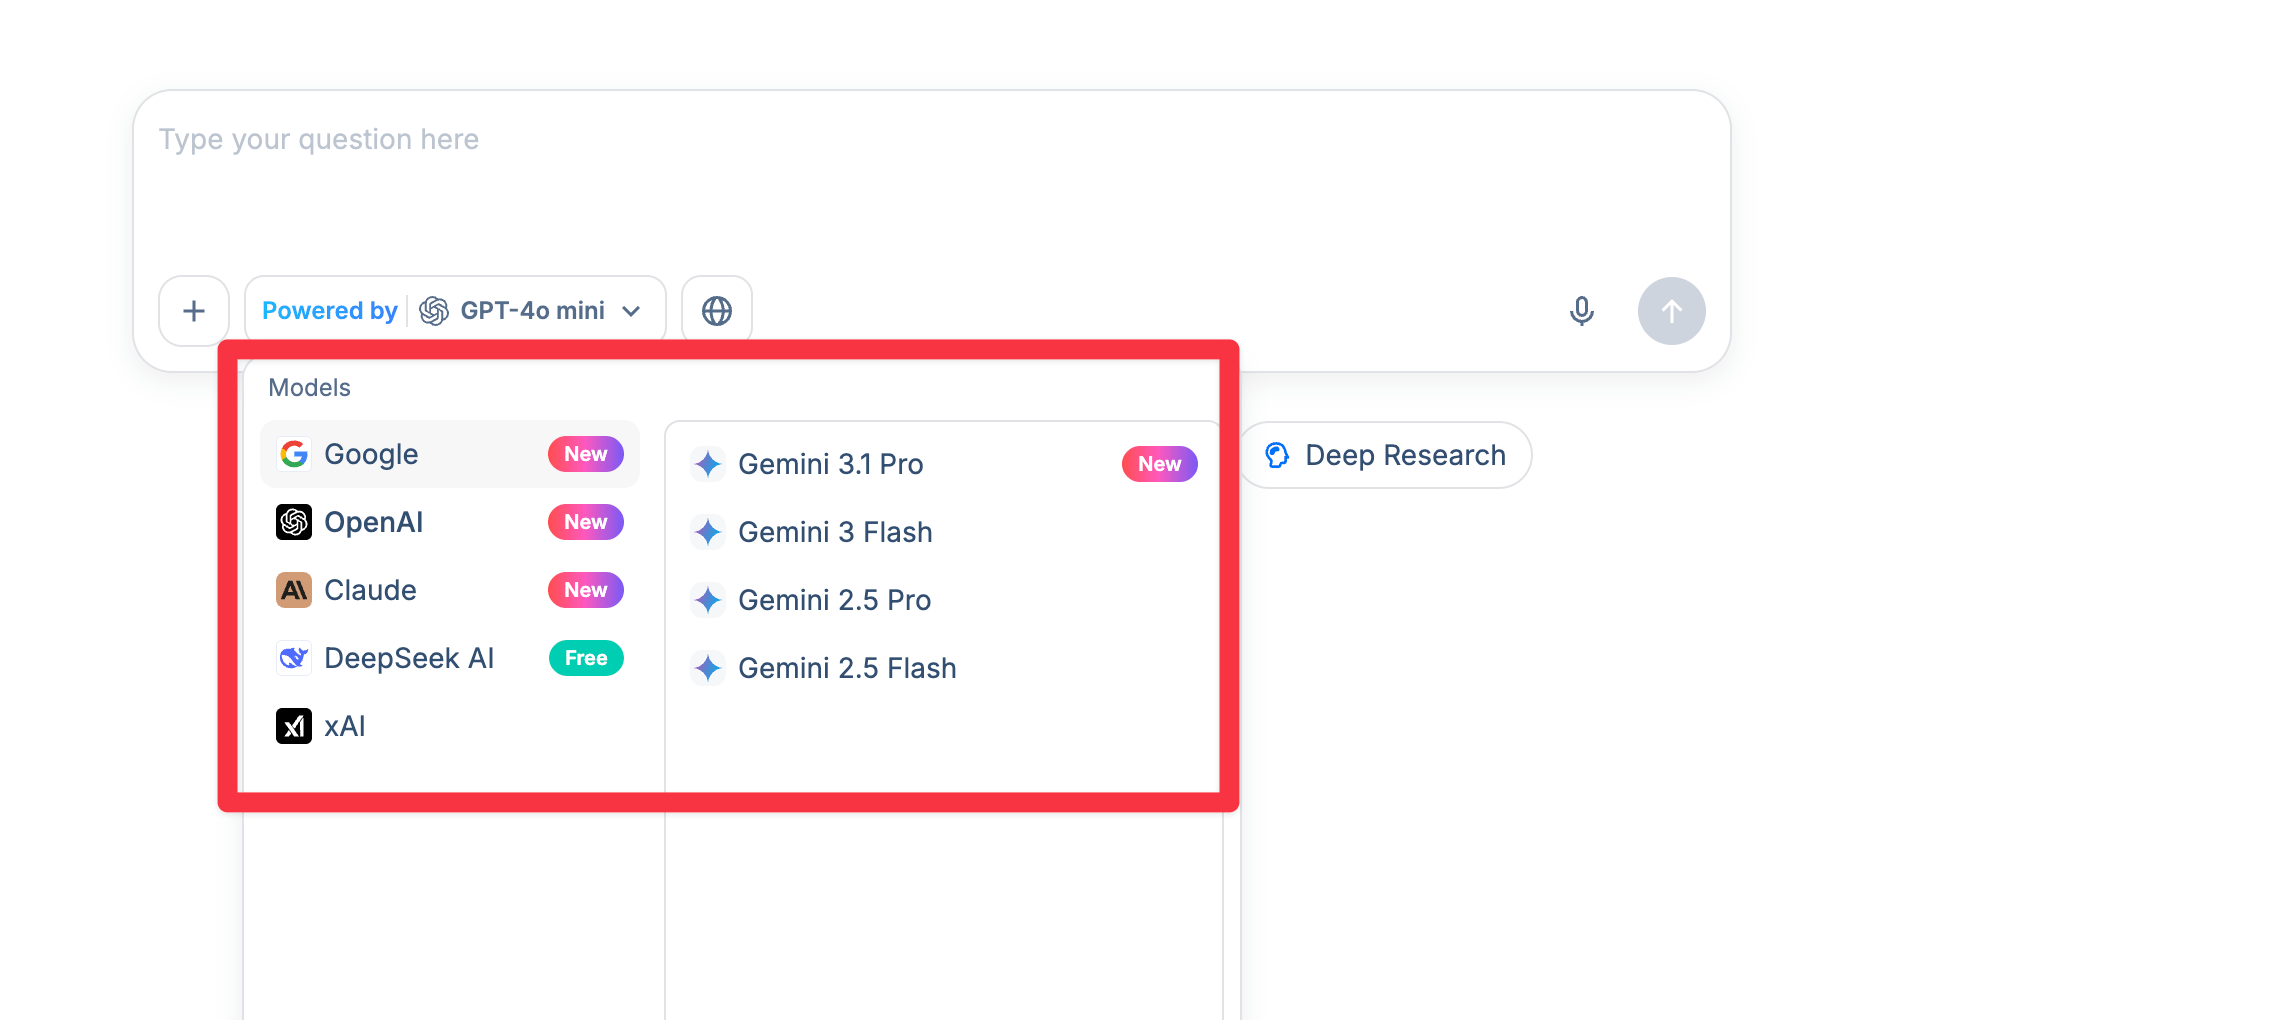Viewport: 2270px width, 1020px height.
Task: Click the plus attachment icon
Action: click(194, 311)
